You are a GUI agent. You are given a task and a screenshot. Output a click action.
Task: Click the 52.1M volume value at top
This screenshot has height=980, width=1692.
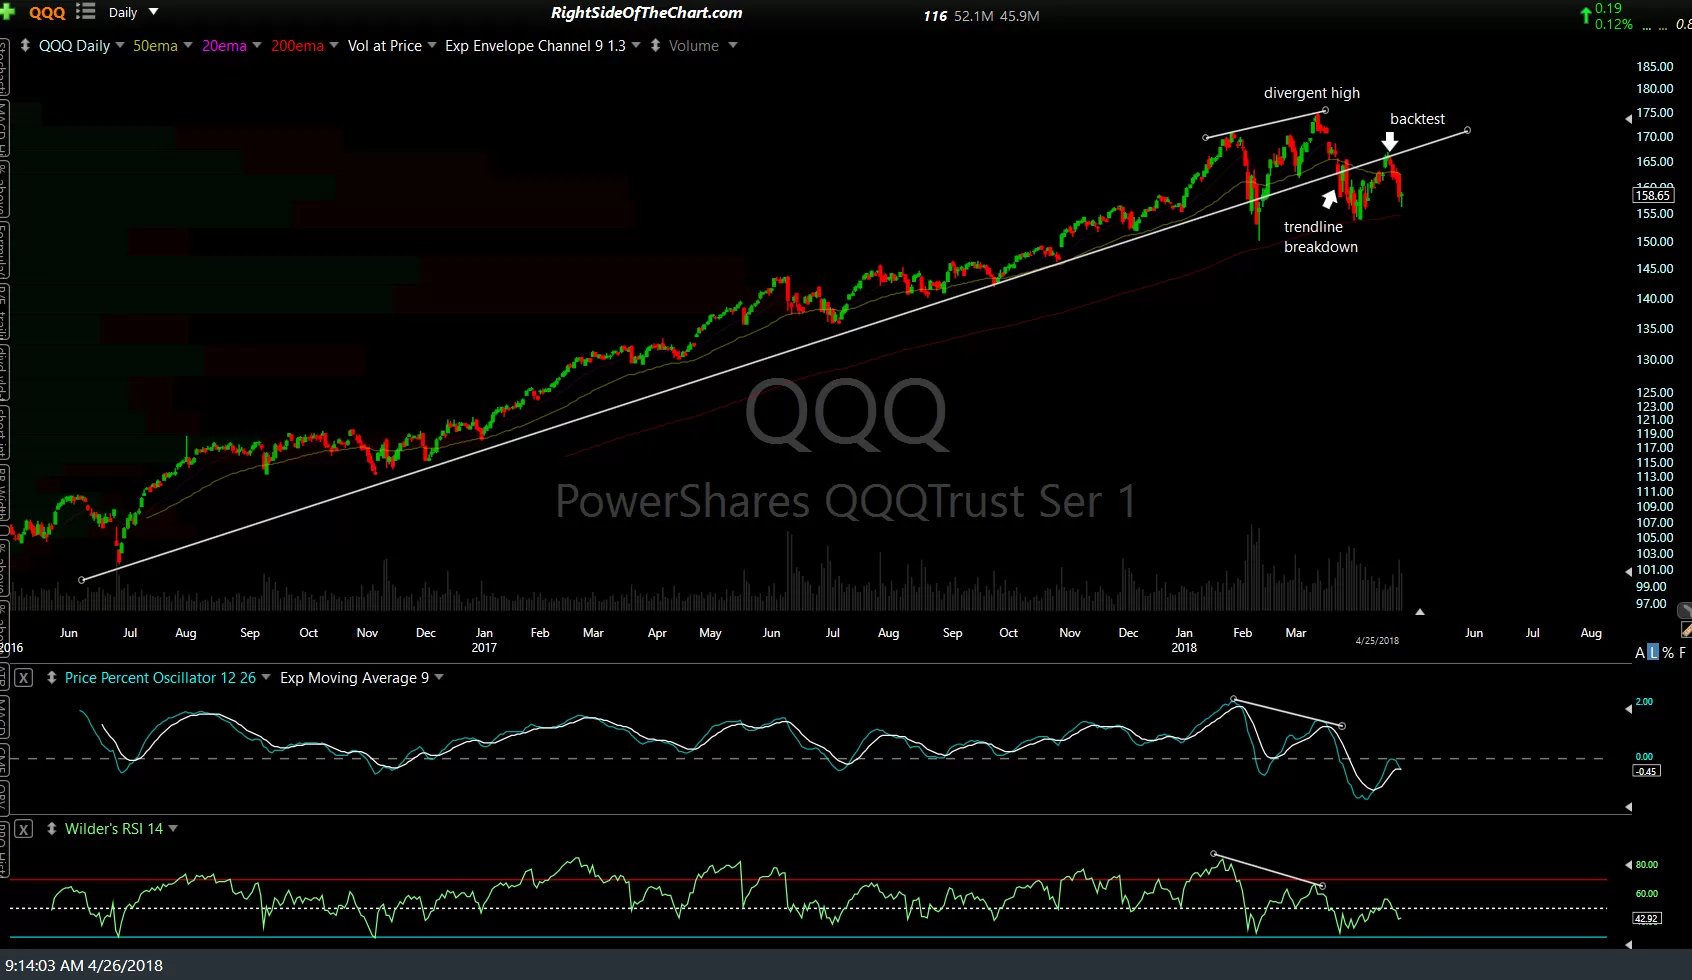pyautogui.click(x=974, y=16)
